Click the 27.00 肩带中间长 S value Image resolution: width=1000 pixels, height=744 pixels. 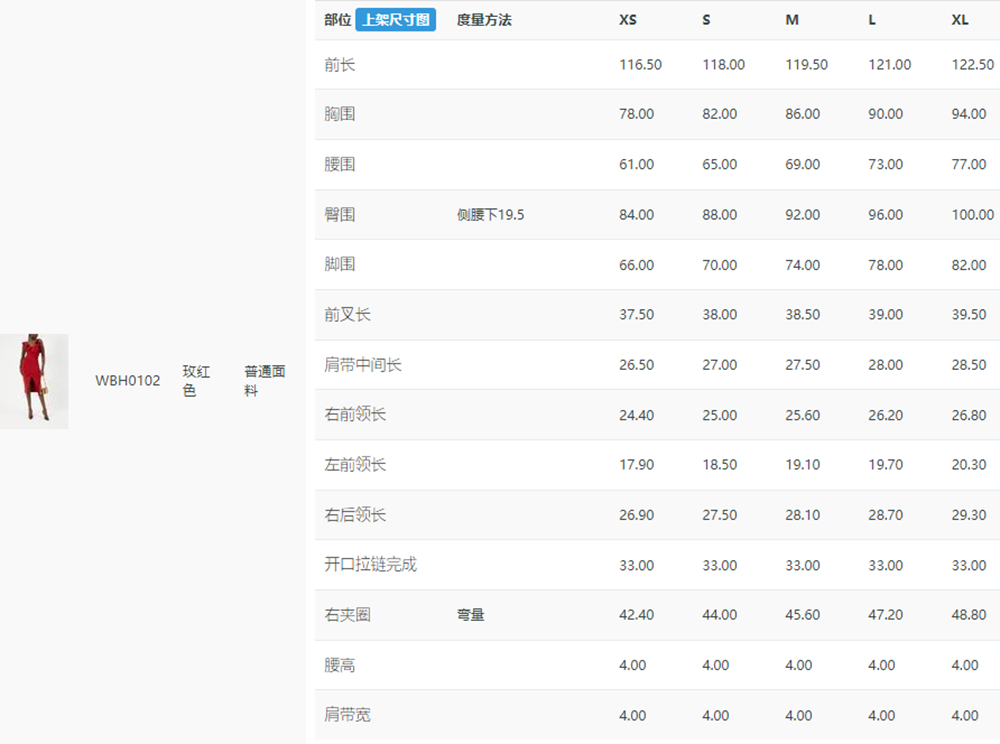click(719, 365)
